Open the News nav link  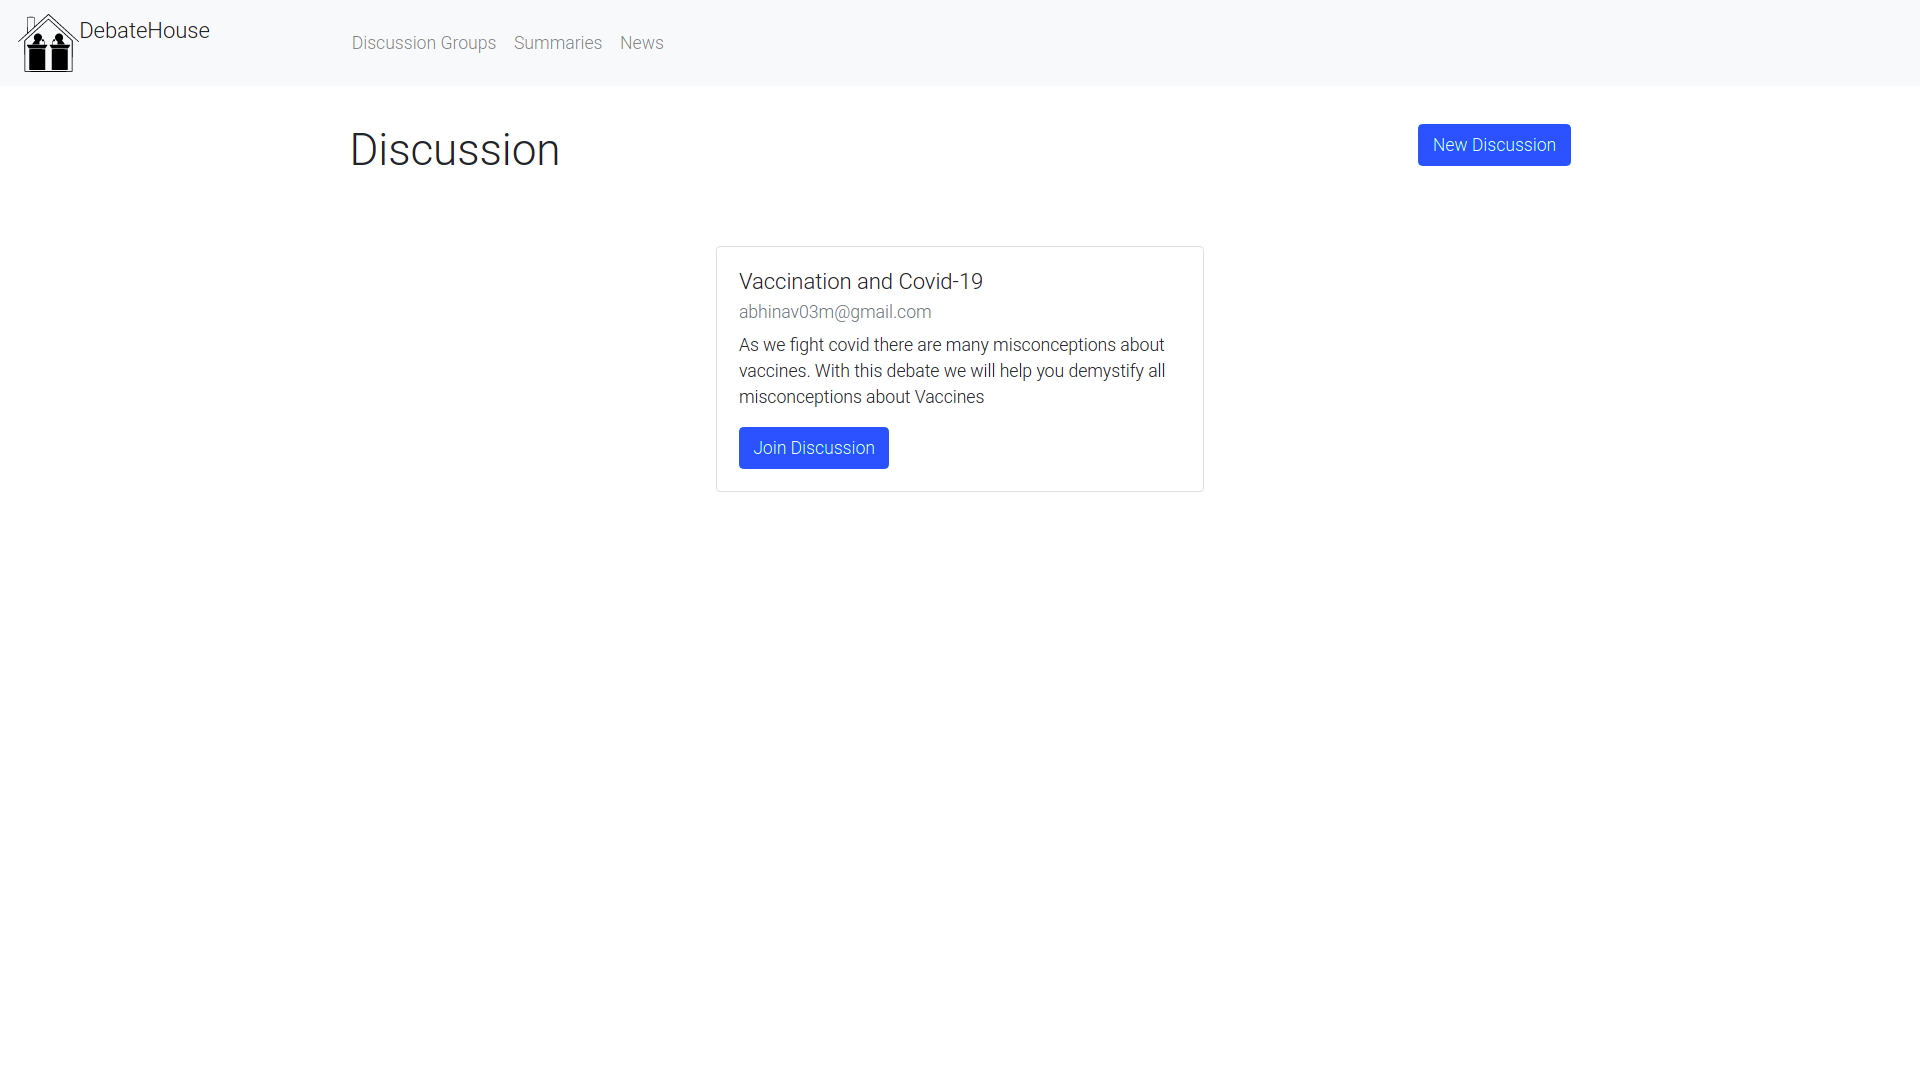tap(641, 43)
